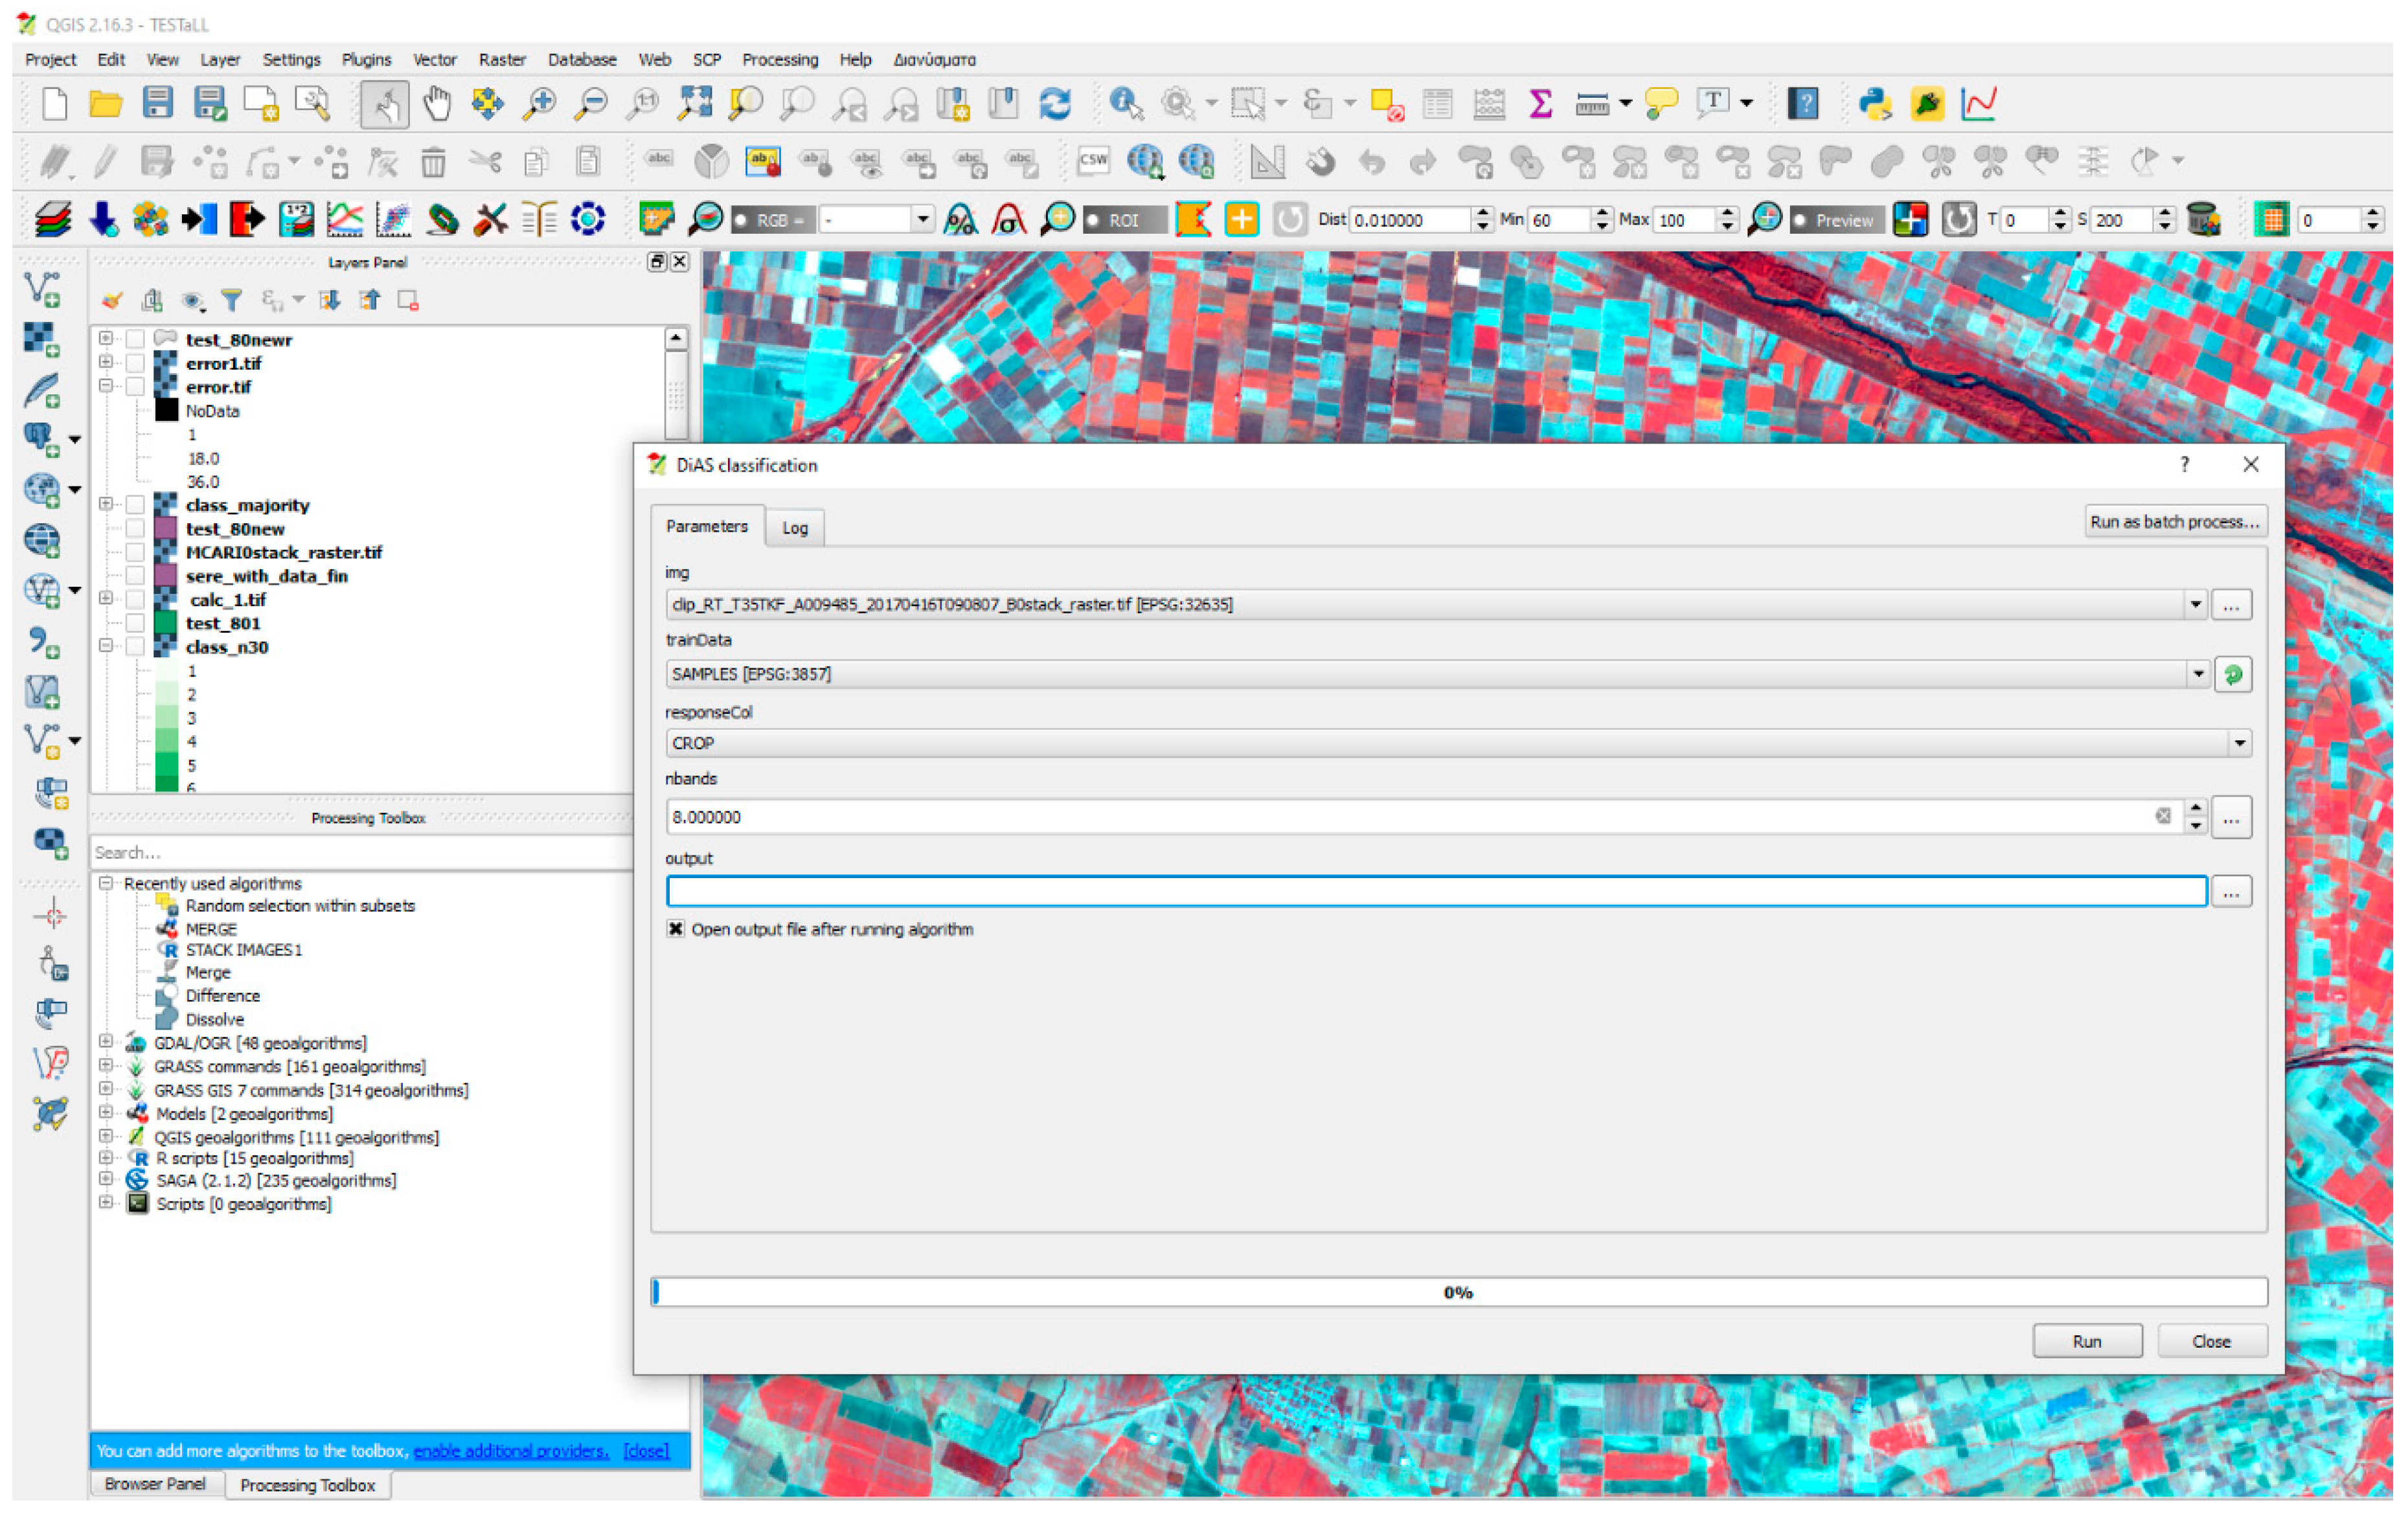Toggle visibility checkbox of test_80new layer
The height and width of the screenshot is (1518, 2408).
click(135, 529)
